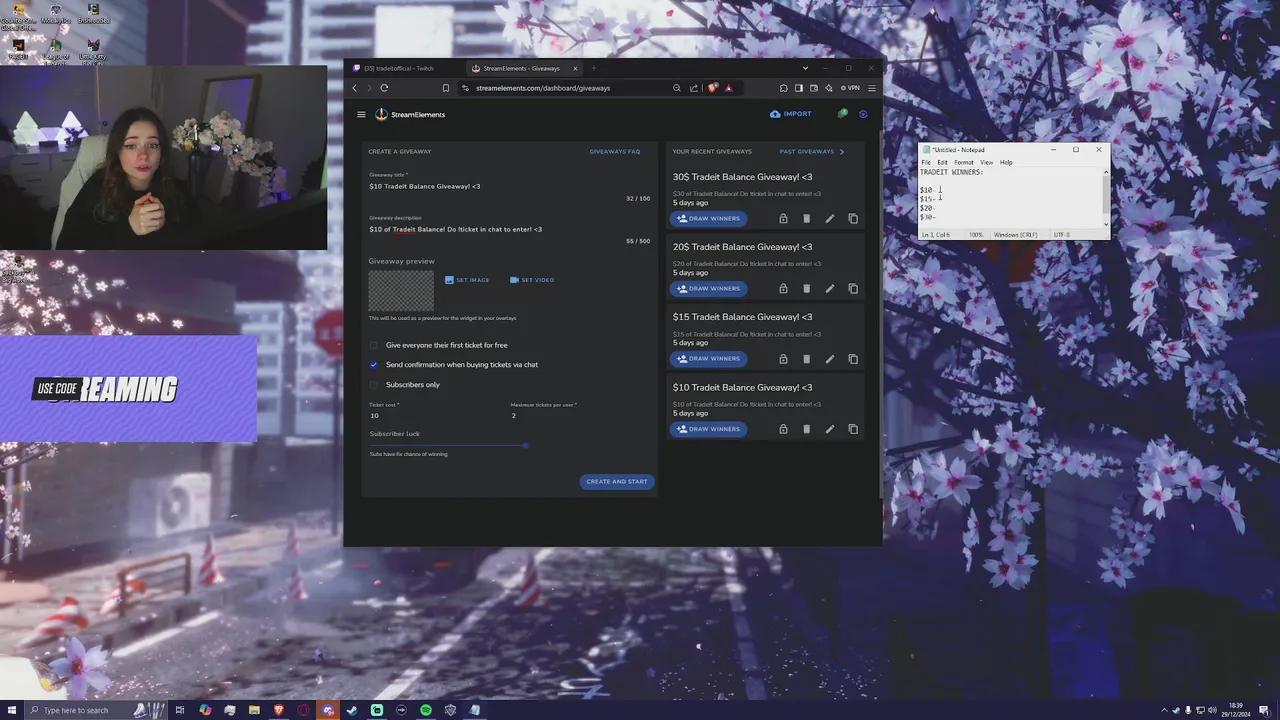Screen dimensions: 1280x720
Task: Enable Give everyone their first ticket for free
Action: [374, 345]
